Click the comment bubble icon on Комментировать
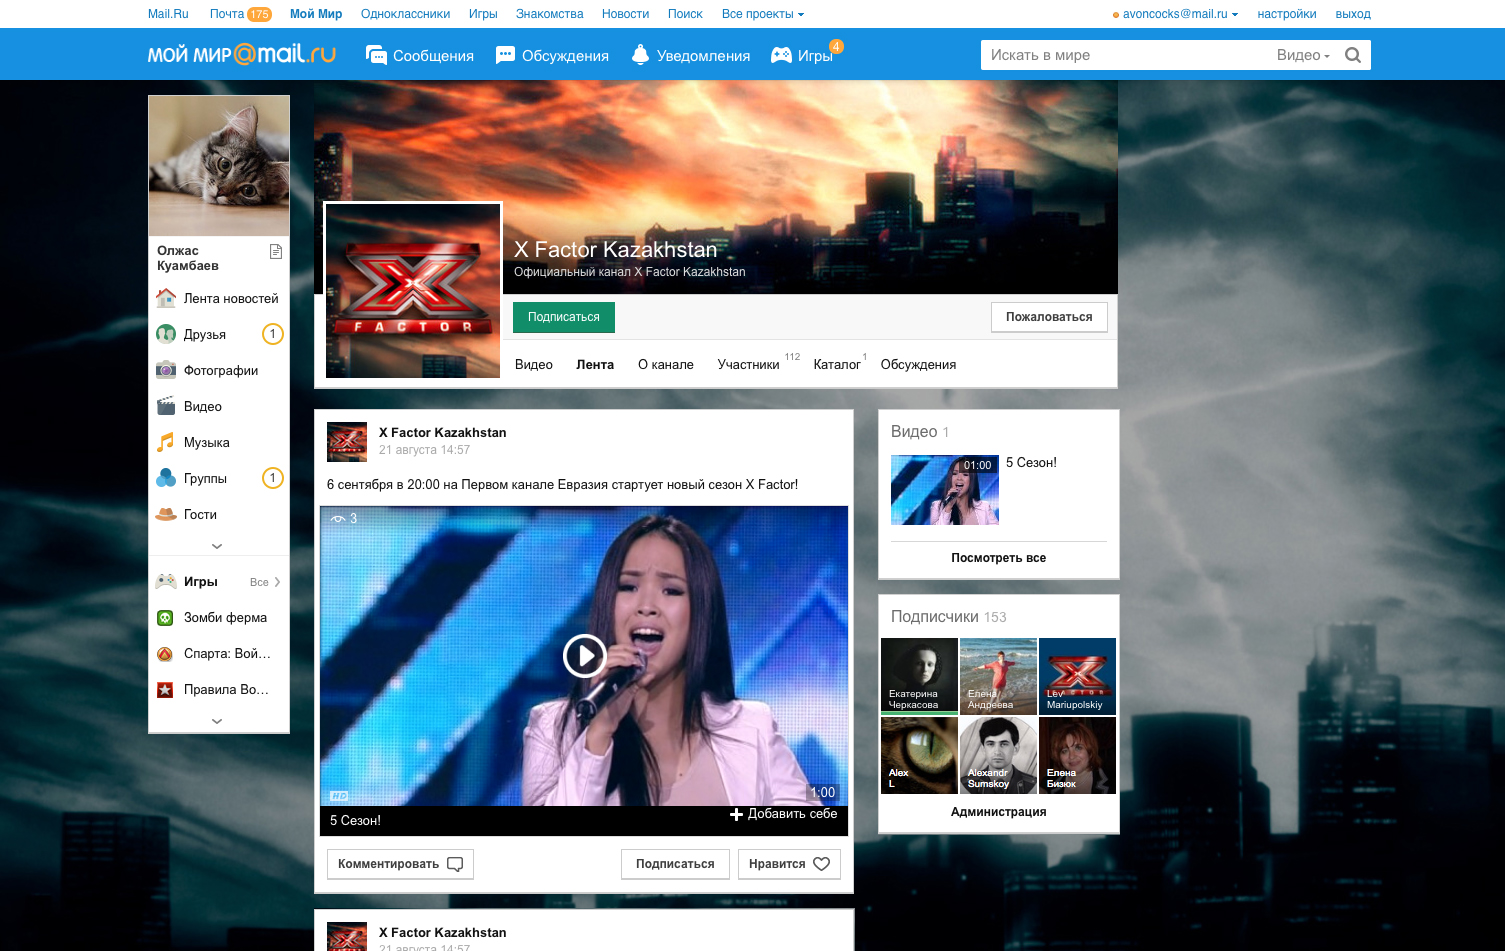 pos(455,864)
